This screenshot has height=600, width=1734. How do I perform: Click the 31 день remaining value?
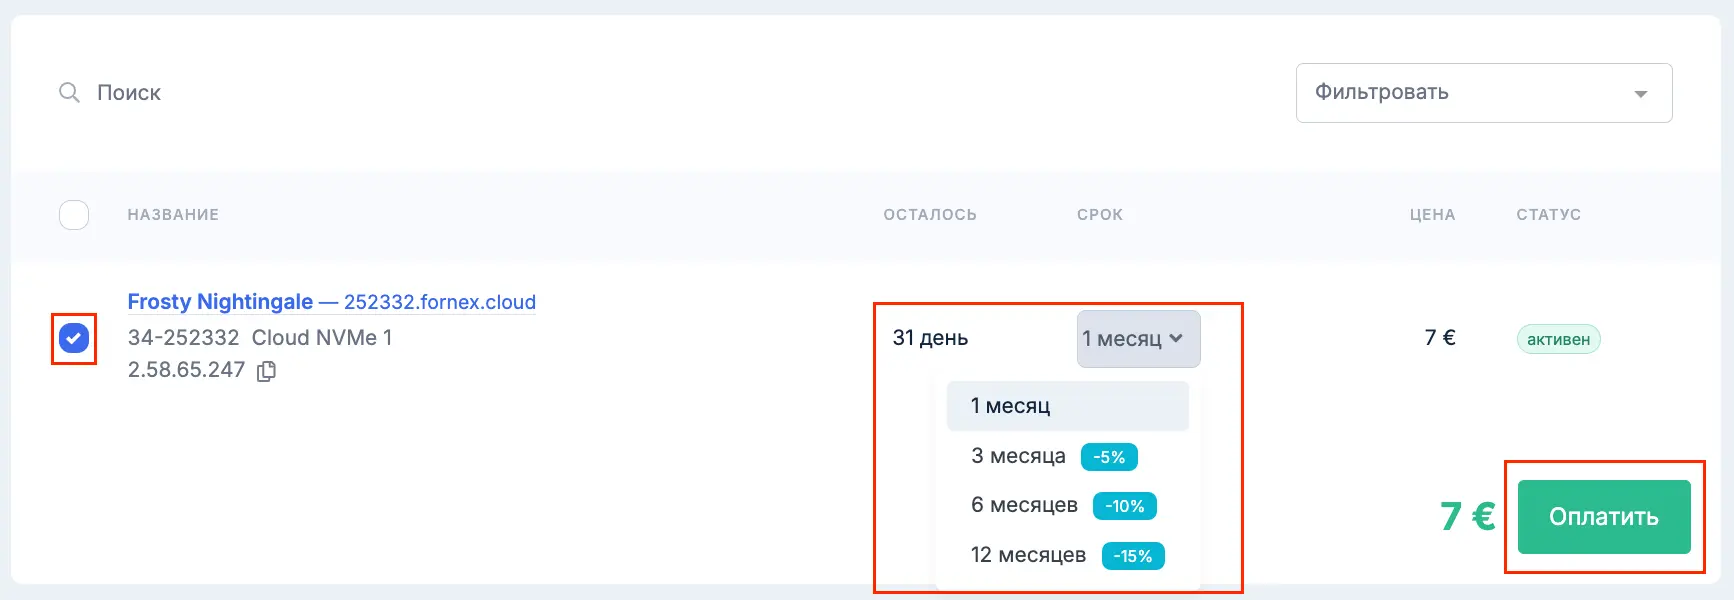(x=930, y=338)
